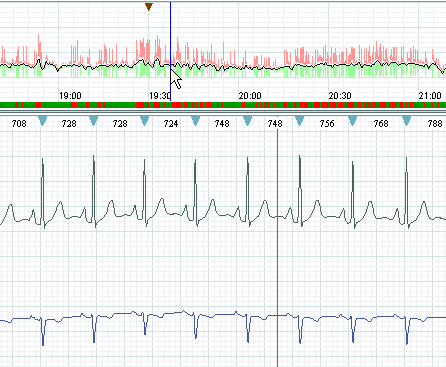Image resolution: width=446 pixels, height=367 pixels.
Task: Click the beat marker triangle between 728 and 724
Action: [144, 121]
